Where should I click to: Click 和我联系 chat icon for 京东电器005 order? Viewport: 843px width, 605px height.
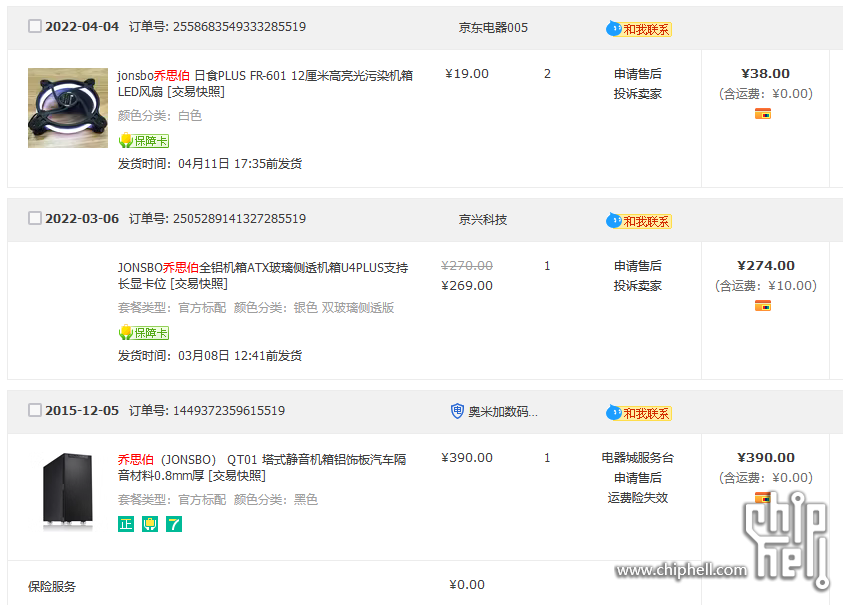(639, 29)
